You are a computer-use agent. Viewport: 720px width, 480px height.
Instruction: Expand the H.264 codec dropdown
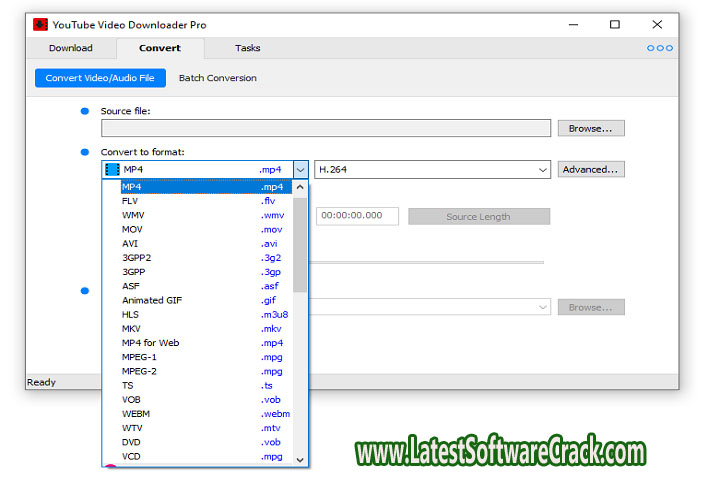coord(543,170)
